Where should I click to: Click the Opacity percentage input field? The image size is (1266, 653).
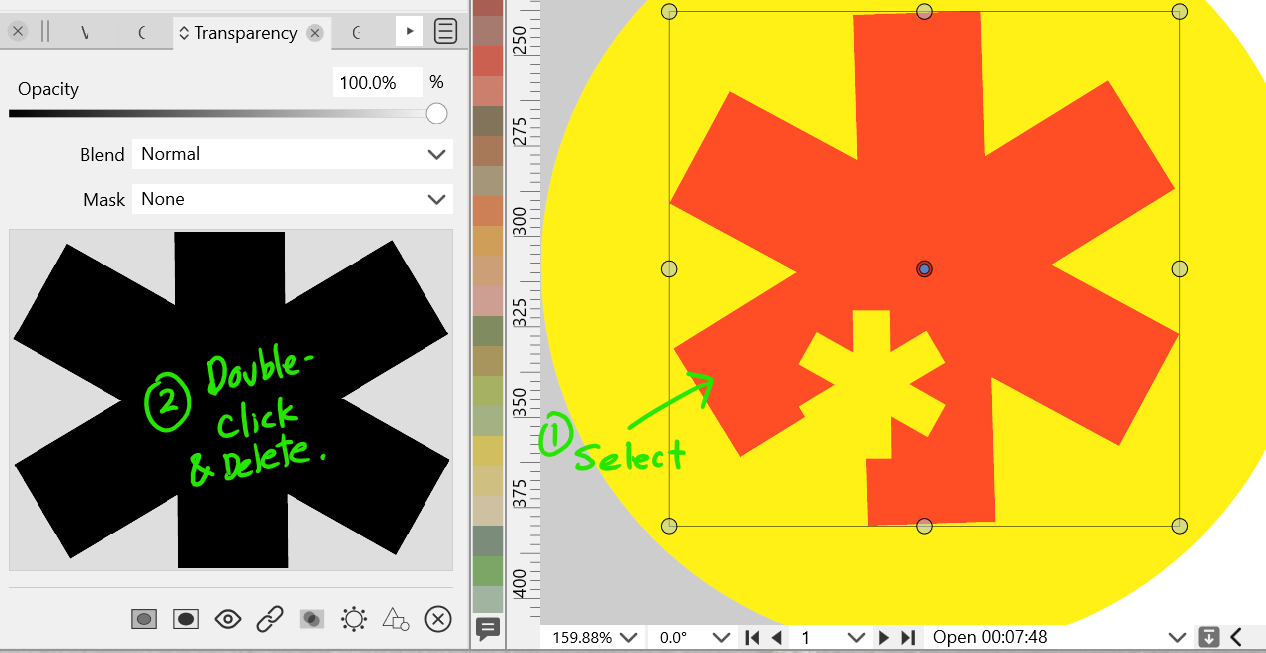376,82
